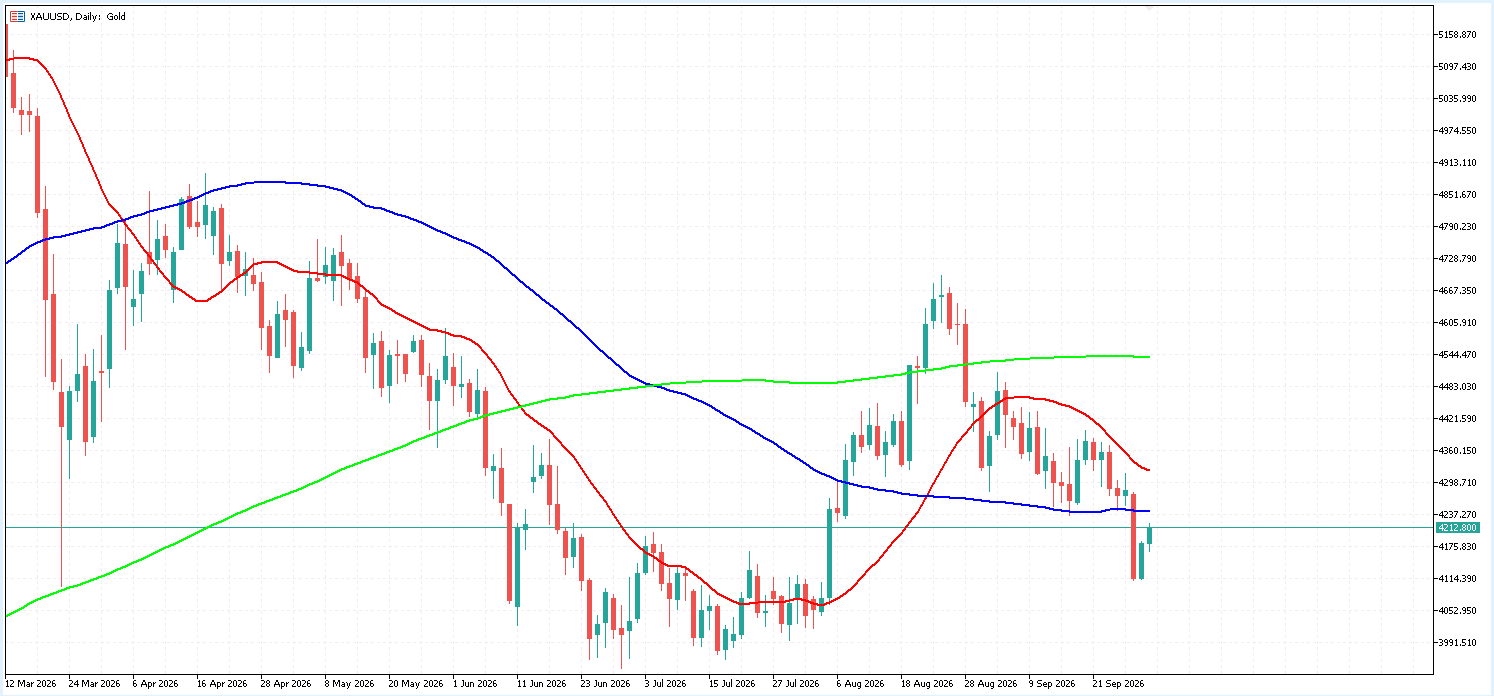
Task: Click the 6 Apr 2026 date label
Action: click(x=156, y=685)
